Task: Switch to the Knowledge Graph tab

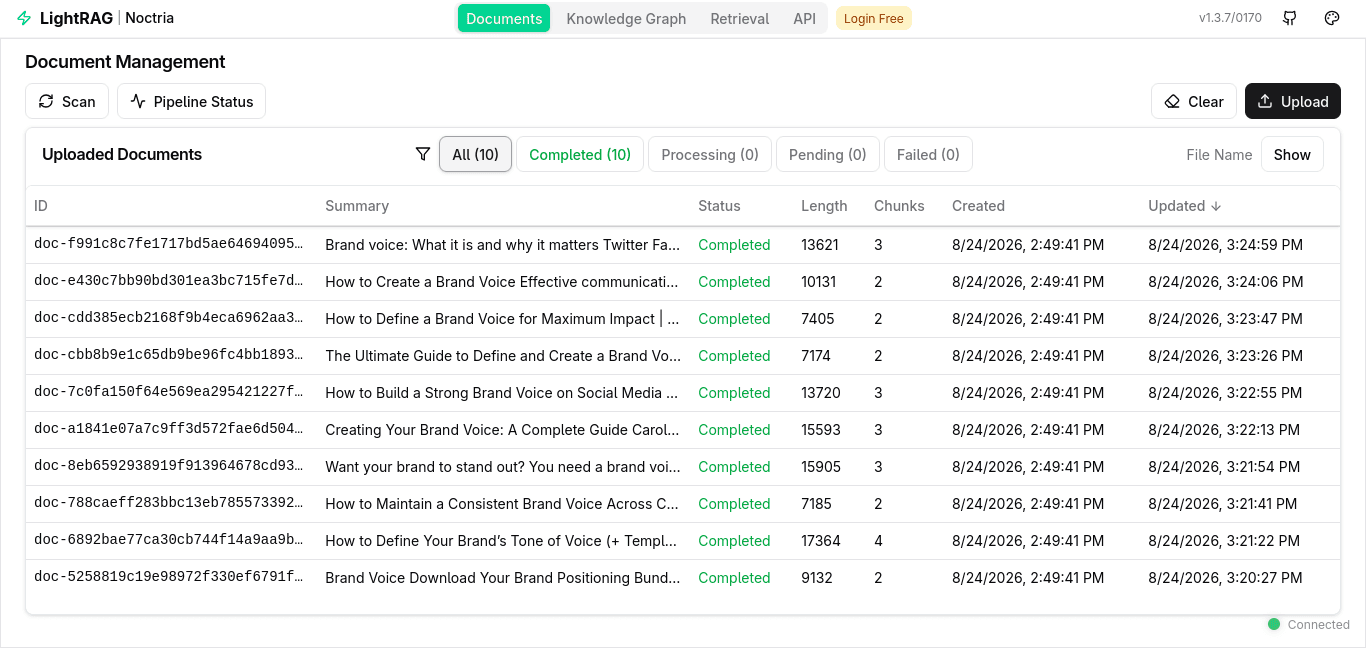Action: tap(626, 18)
